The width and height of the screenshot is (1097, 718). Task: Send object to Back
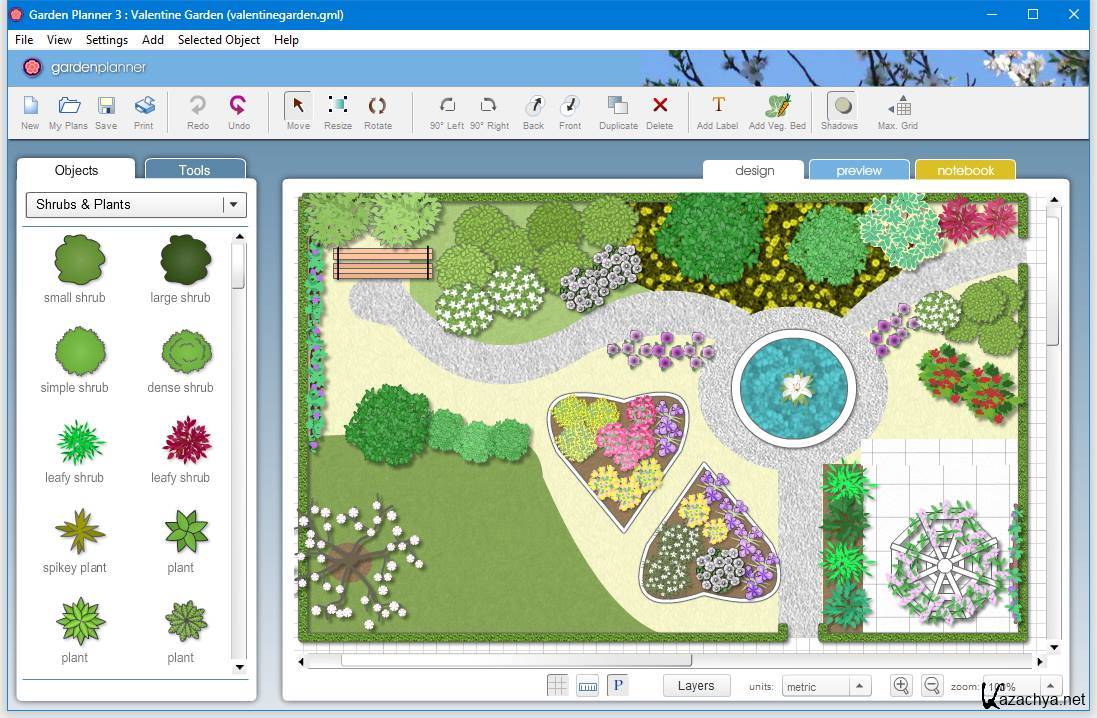[534, 111]
